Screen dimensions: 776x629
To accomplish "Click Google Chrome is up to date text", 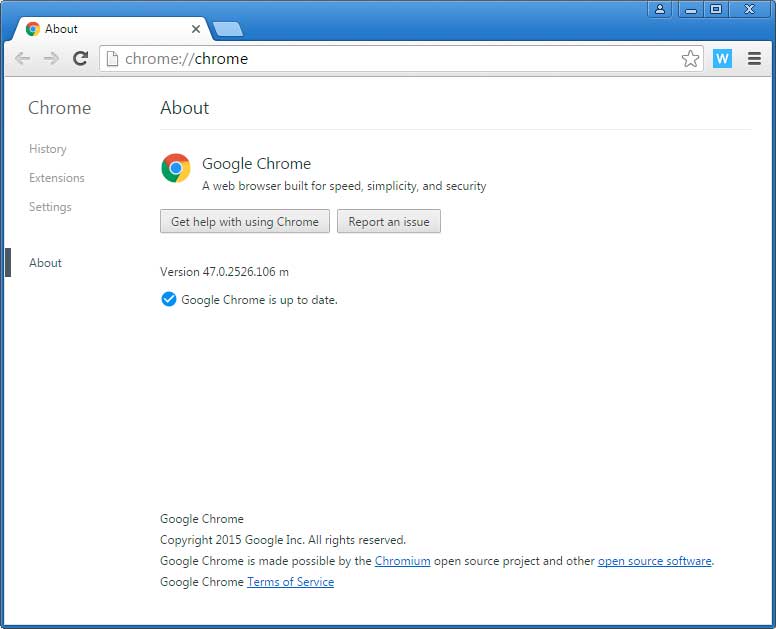I will coord(259,300).
